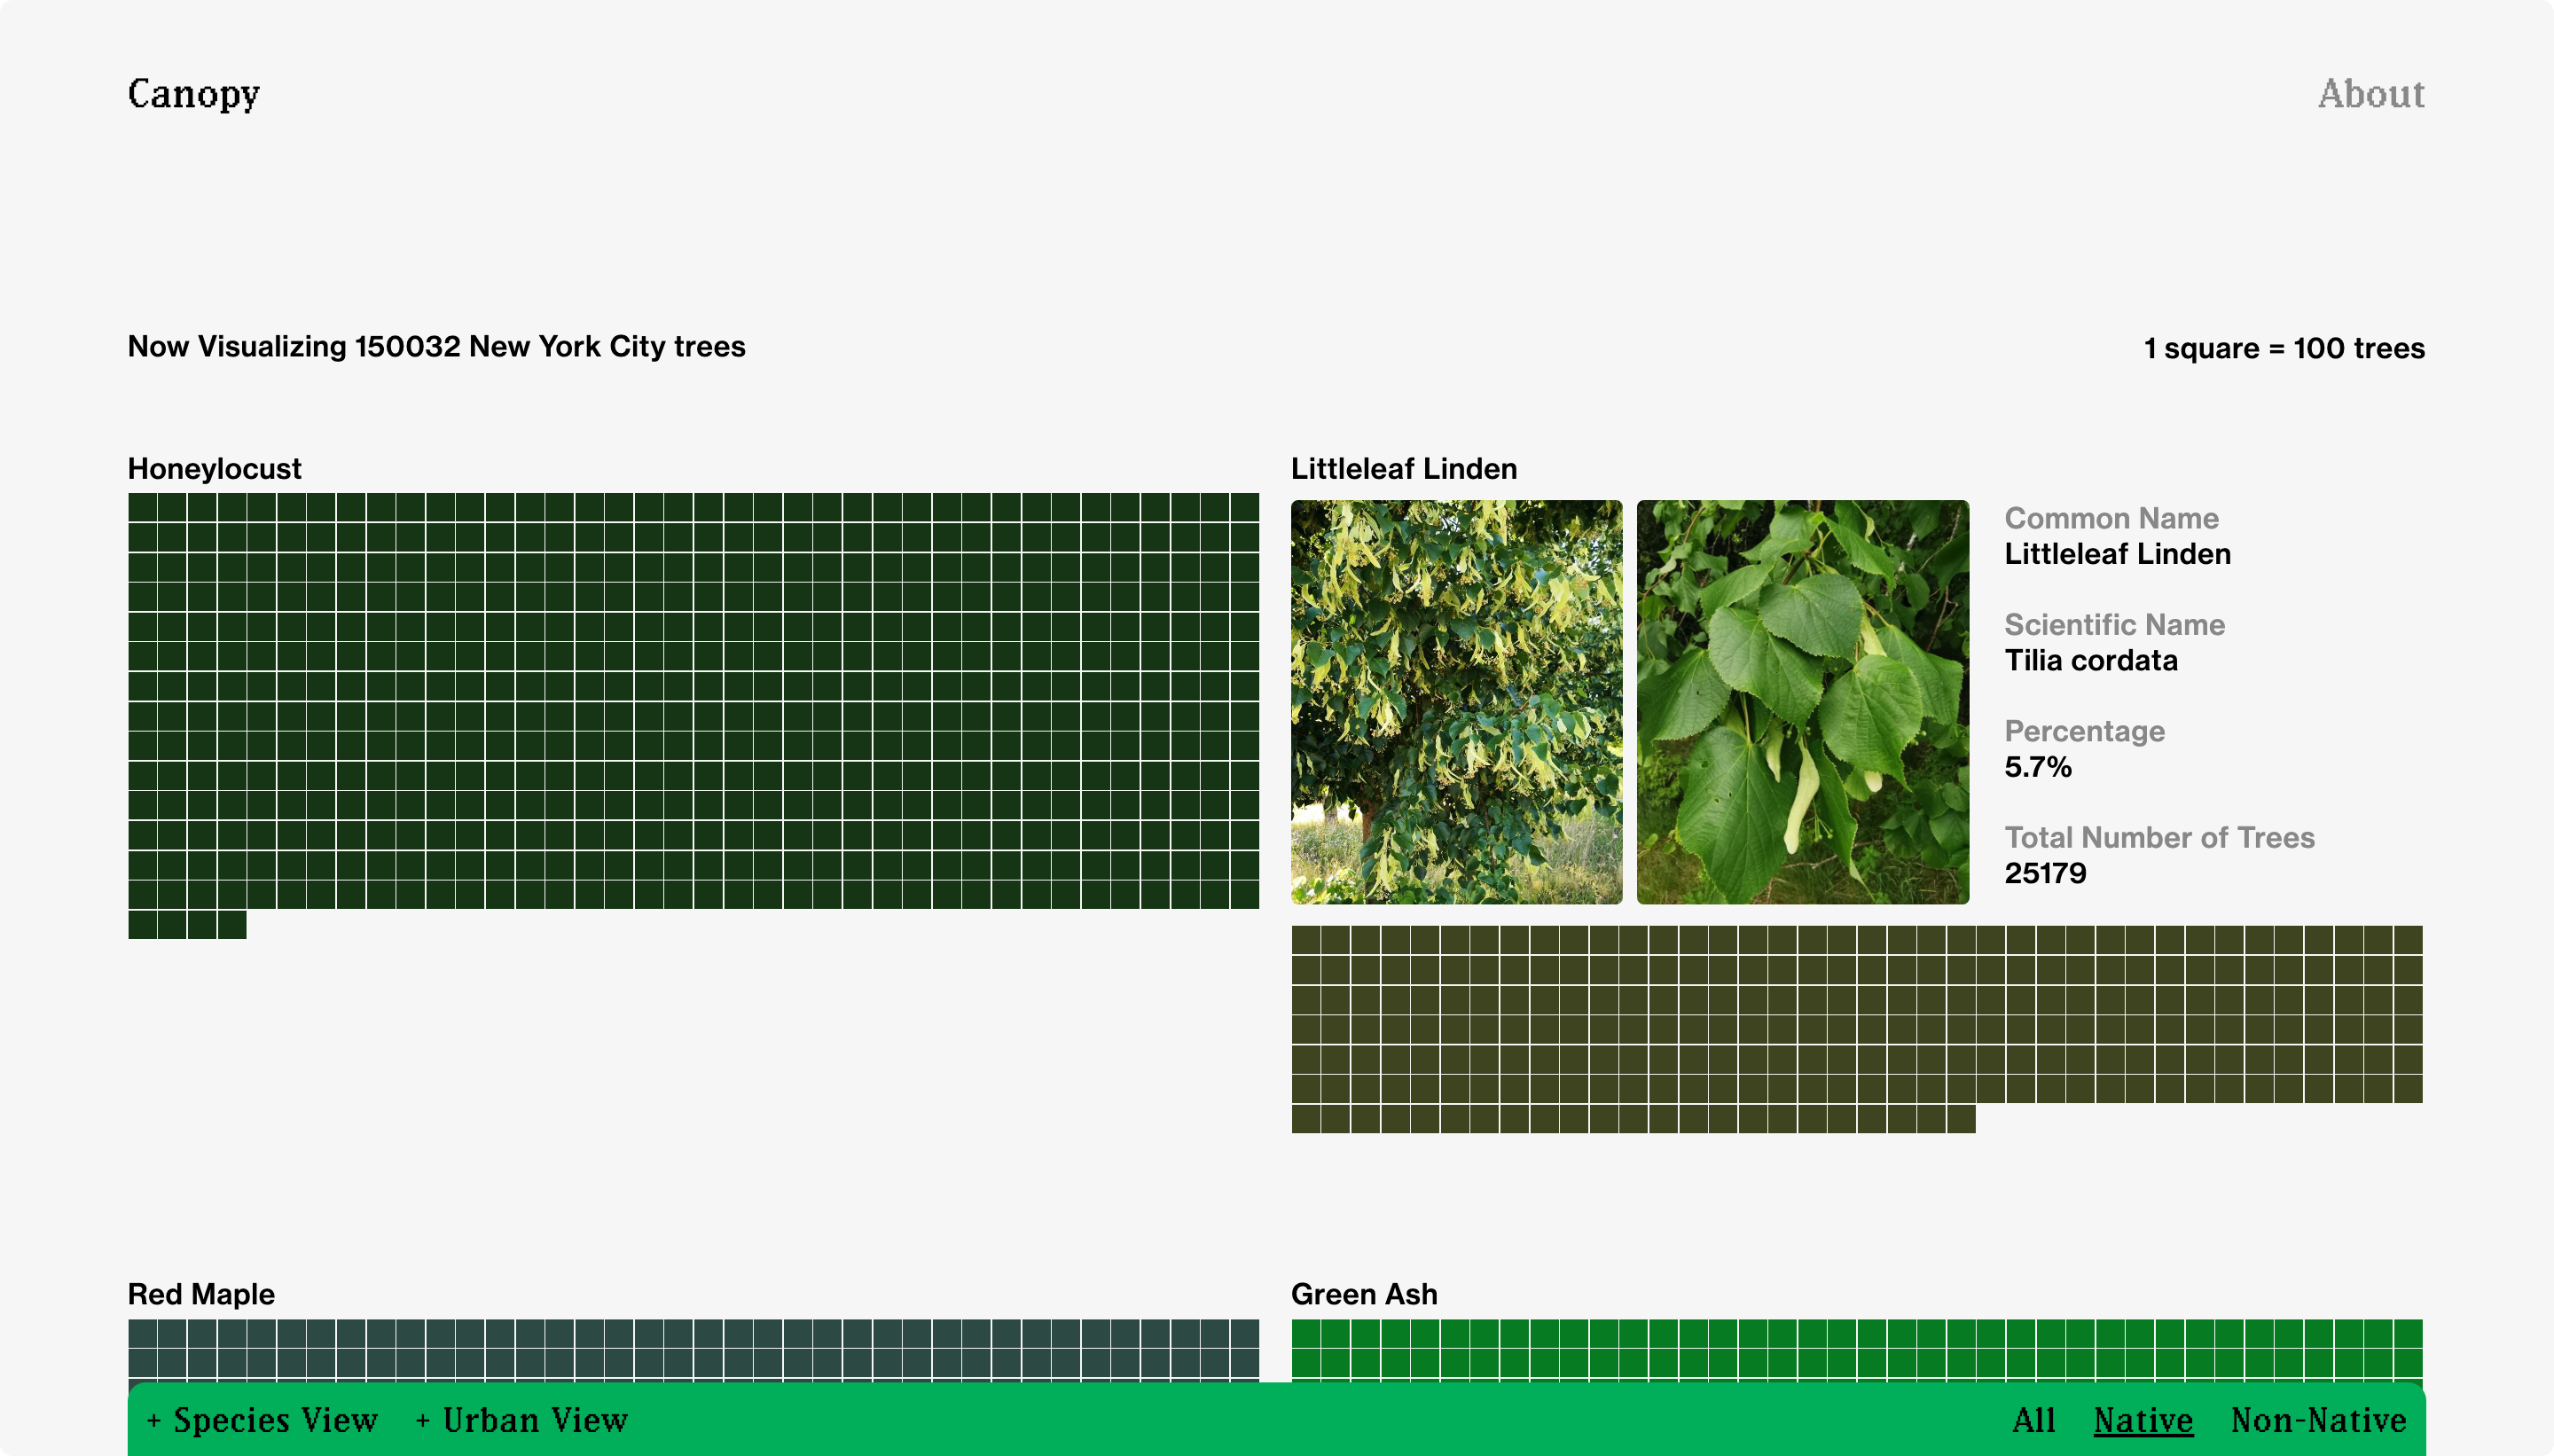Expand the Species View menu
This screenshot has width=2554, height=1456.
(275, 1420)
